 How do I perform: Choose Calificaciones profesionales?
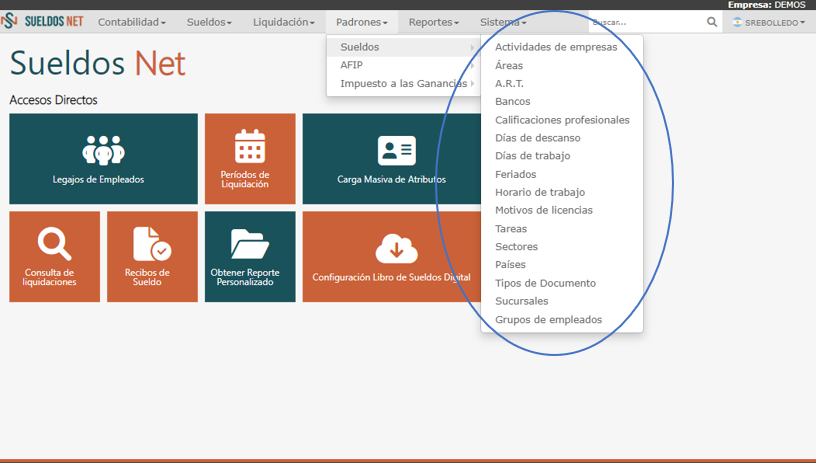[562, 120]
